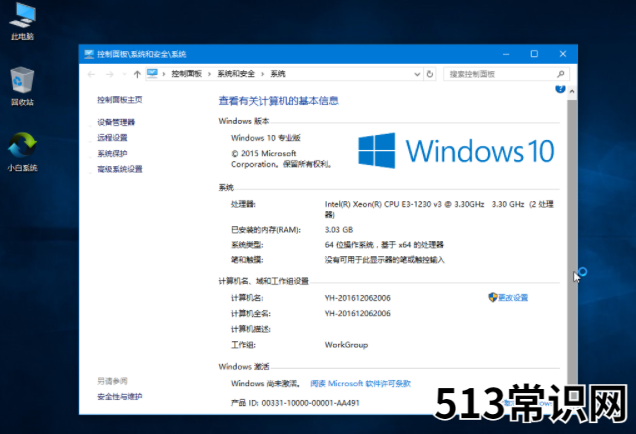
Task: Expand chevron after 系统和安全 breadcrumb
Action: (x=262, y=74)
